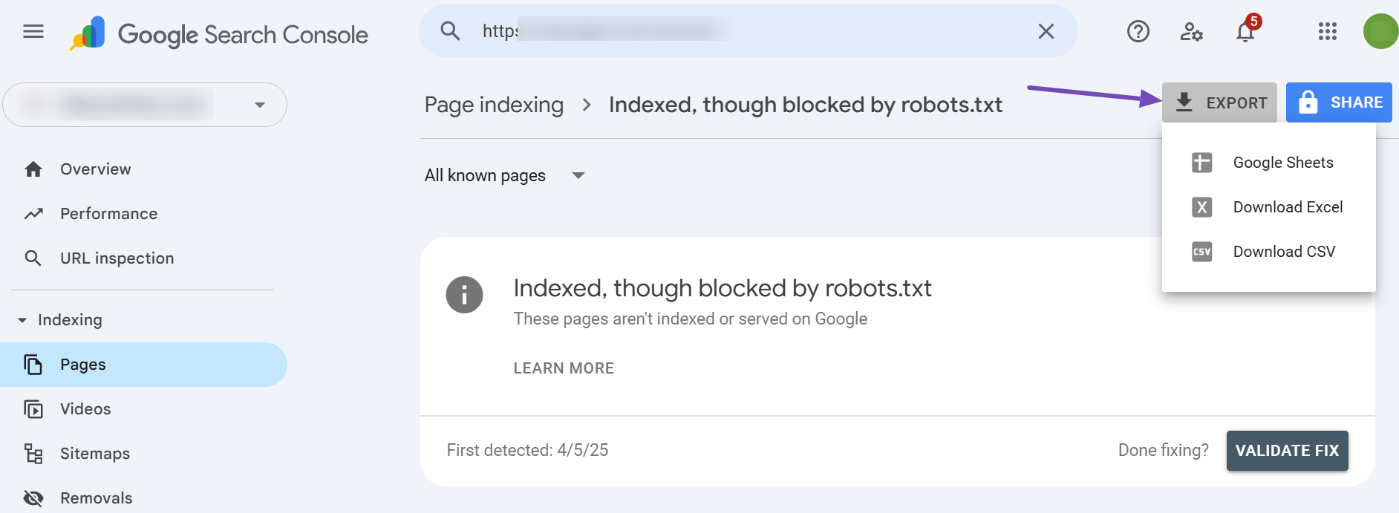Click the Share button
Screen dimensions: 1399x513
tap(1339, 102)
